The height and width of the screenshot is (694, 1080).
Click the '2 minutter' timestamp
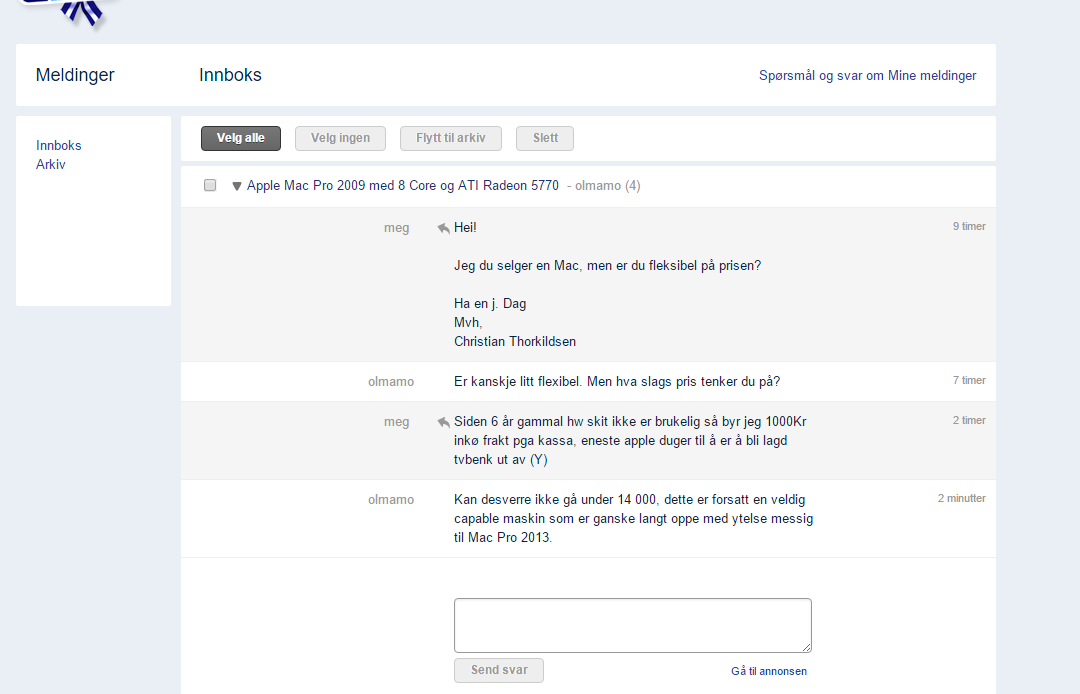pos(962,498)
